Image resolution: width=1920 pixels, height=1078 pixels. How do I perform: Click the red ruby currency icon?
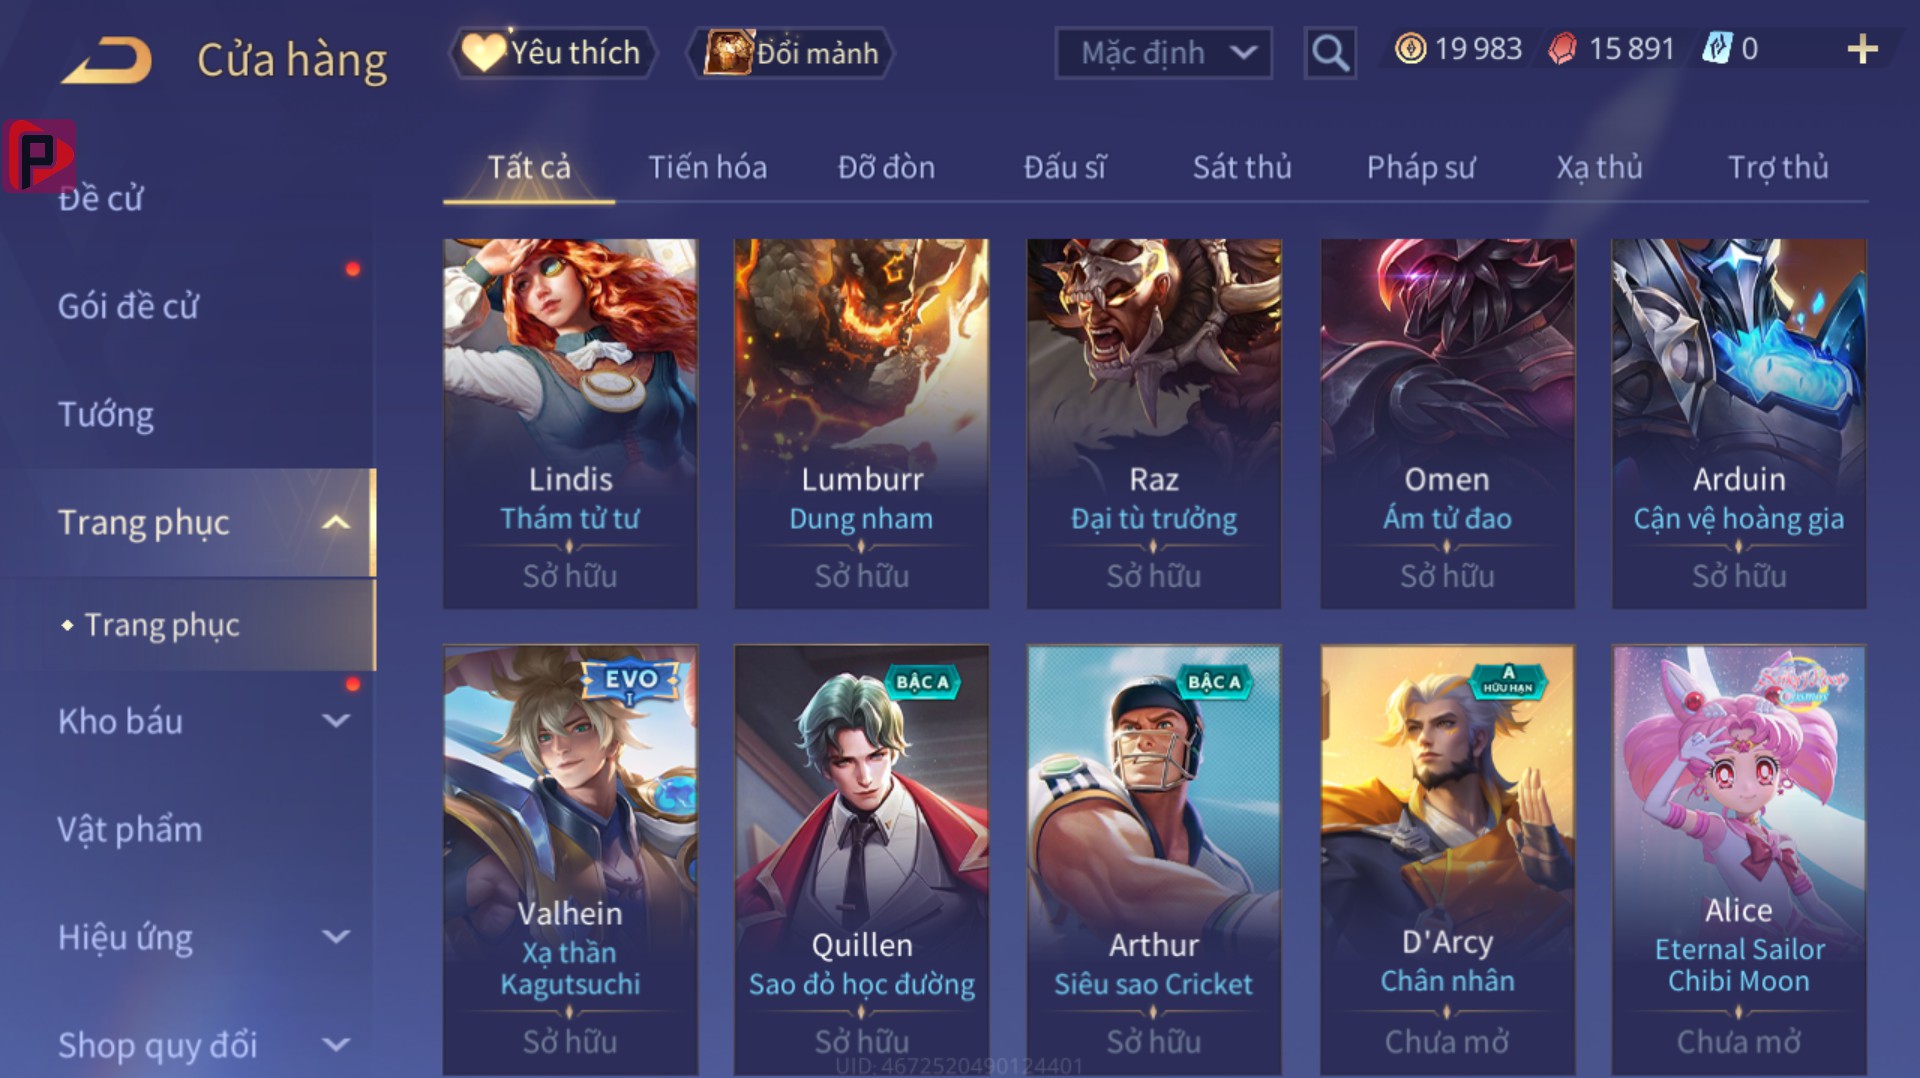(1562, 49)
